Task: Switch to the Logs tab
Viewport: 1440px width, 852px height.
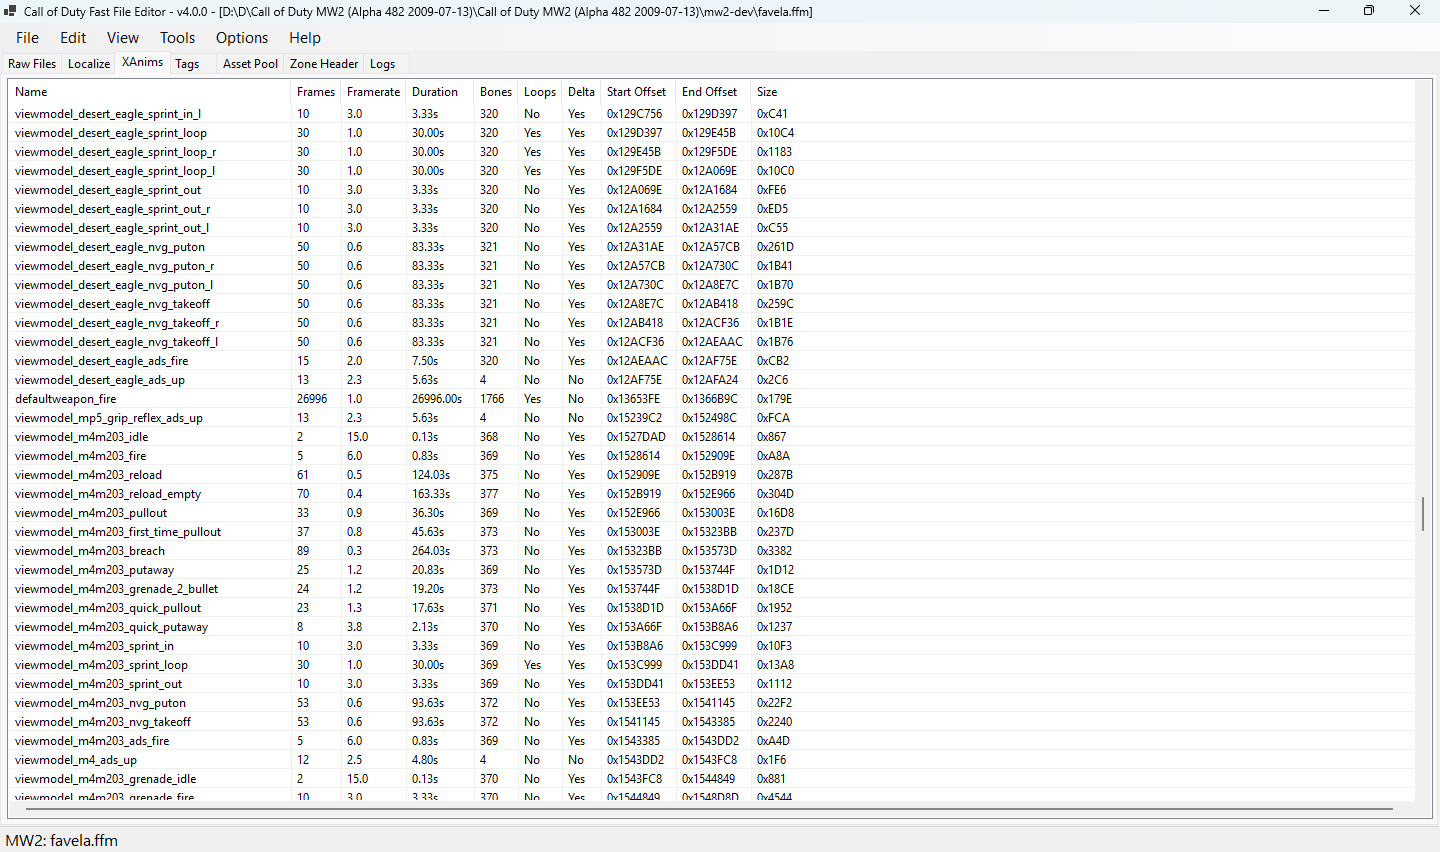Action: [x=383, y=64]
